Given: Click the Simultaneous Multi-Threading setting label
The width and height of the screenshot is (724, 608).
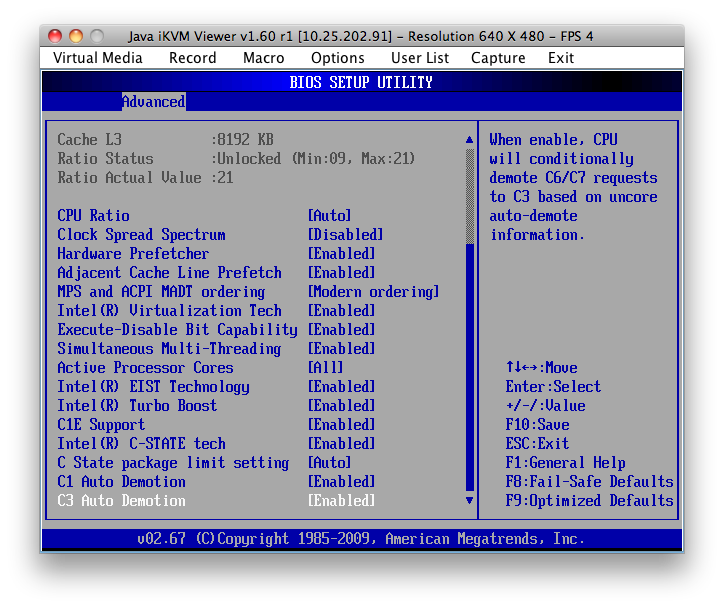Looking at the screenshot, I should (169, 349).
